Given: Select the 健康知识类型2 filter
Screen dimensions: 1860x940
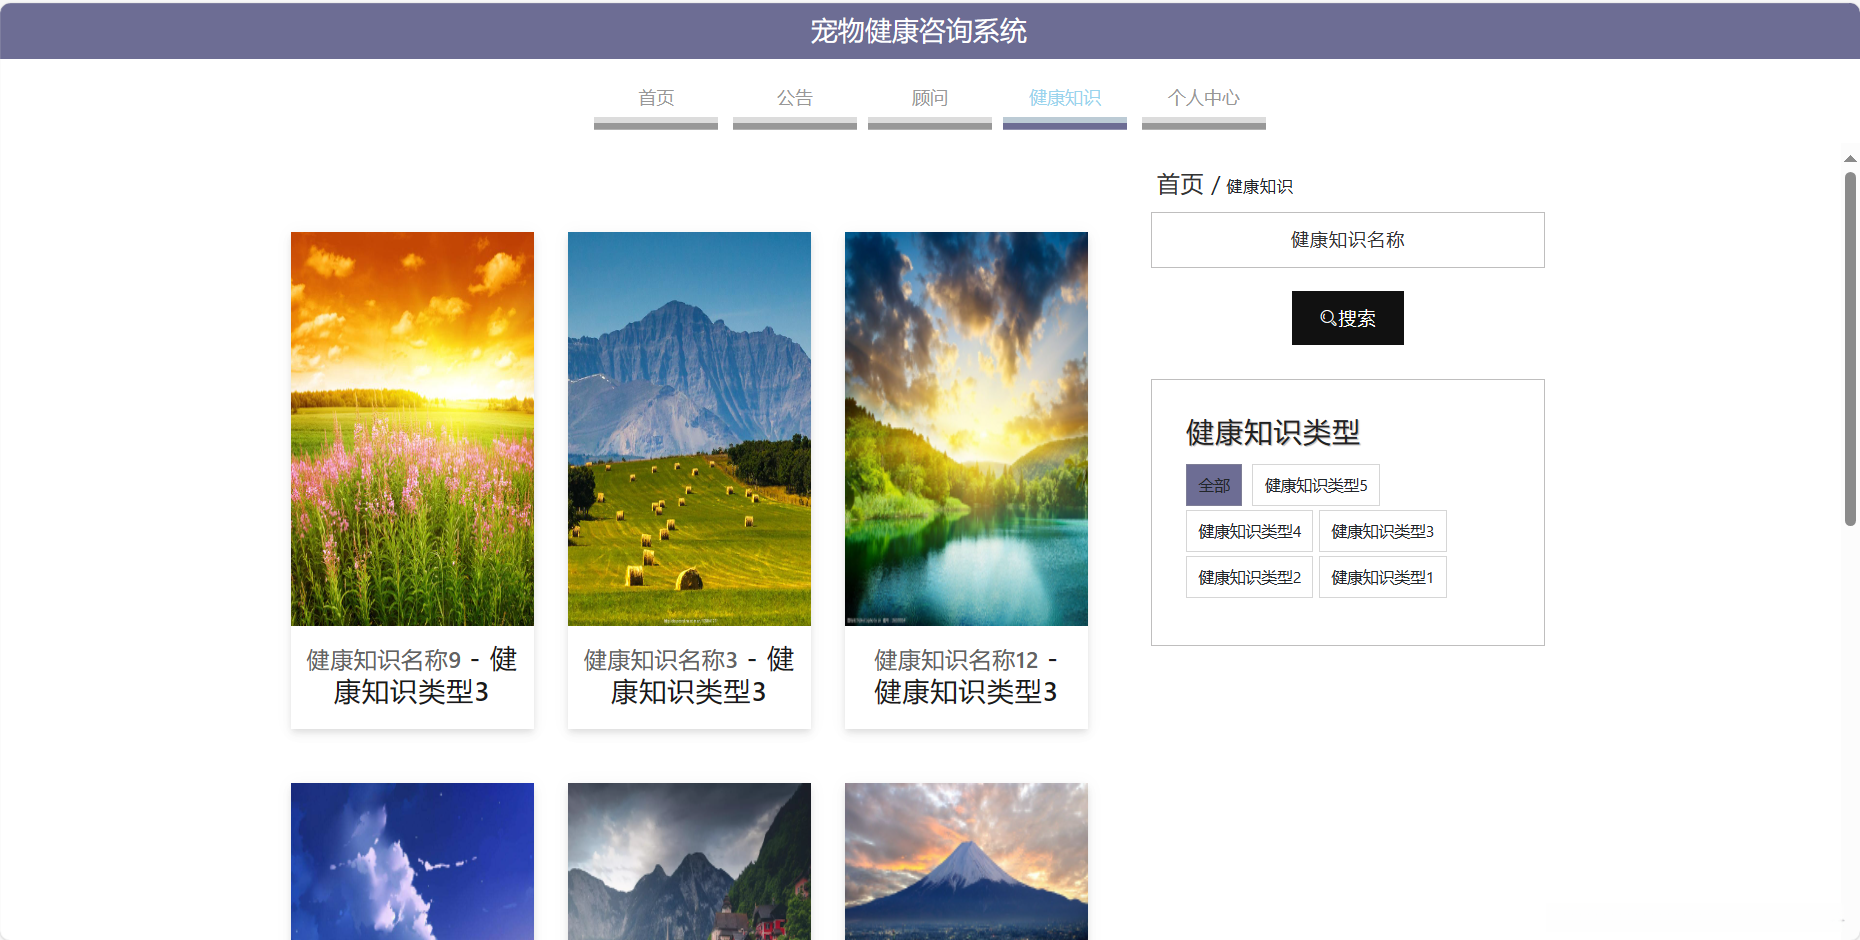Looking at the screenshot, I should (1249, 577).
